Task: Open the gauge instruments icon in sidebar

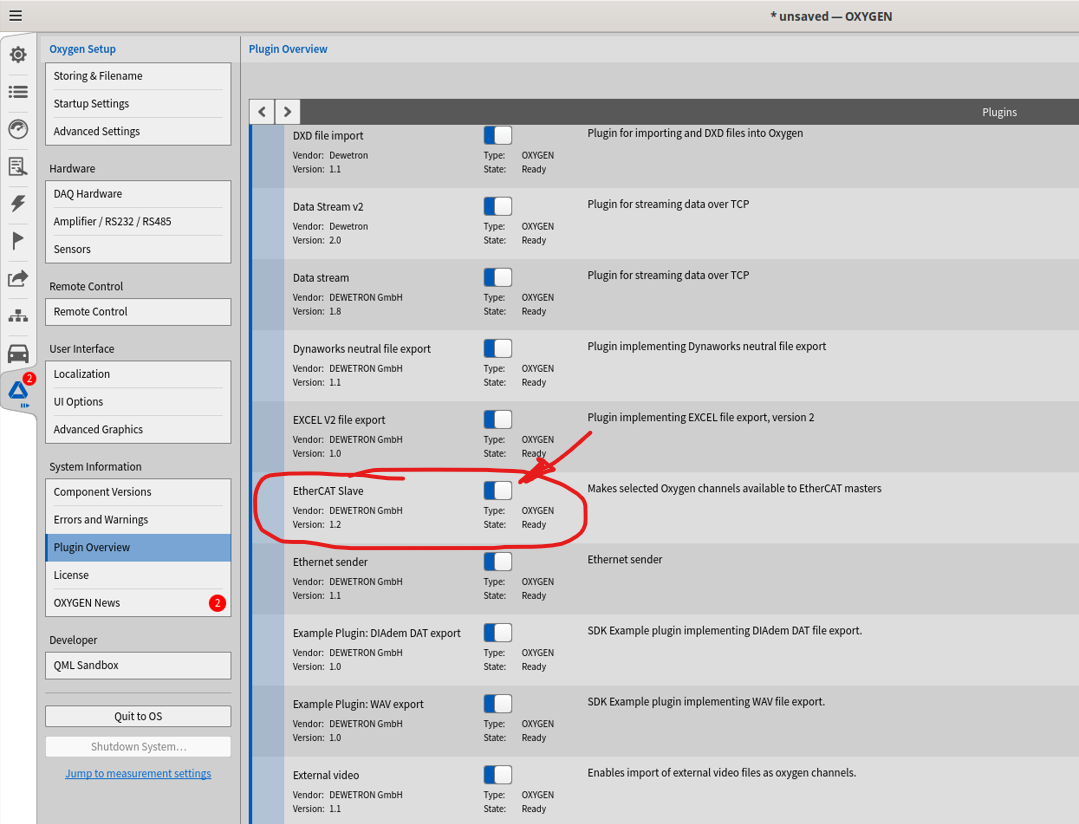Action: click(x=18, y=129)
